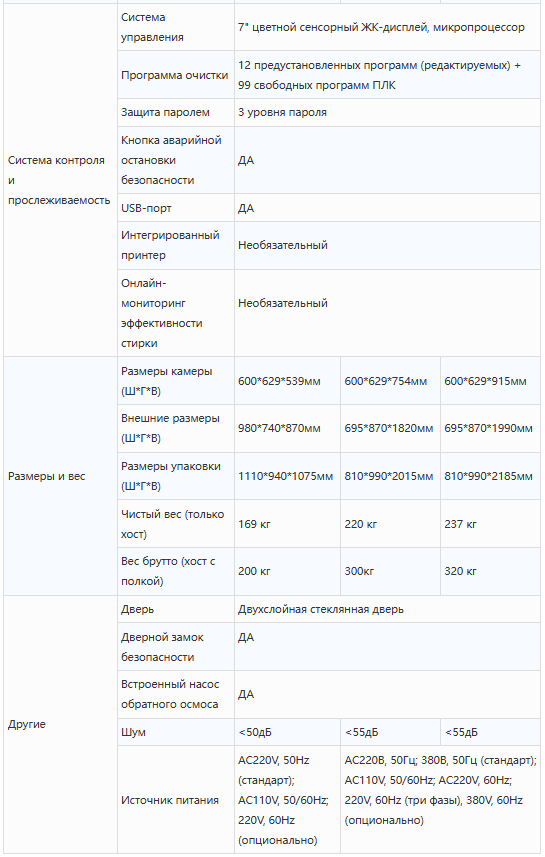This screenshot has height=857, width=545.
Task: Click the 'Дверной замок безопасности' label
Action: [162, 647]
